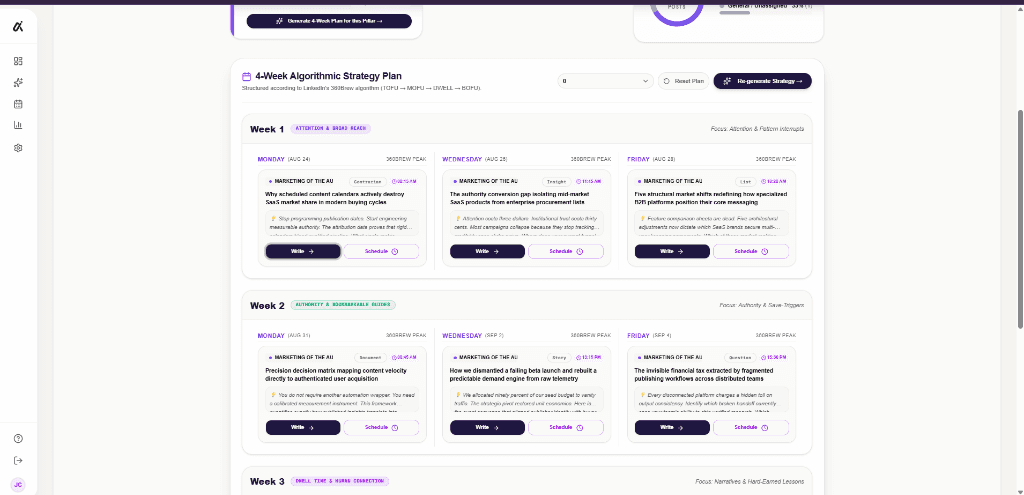This screenshot has height=495, width=1024.
Task: Open the JC user avatar
Action: 18,485
